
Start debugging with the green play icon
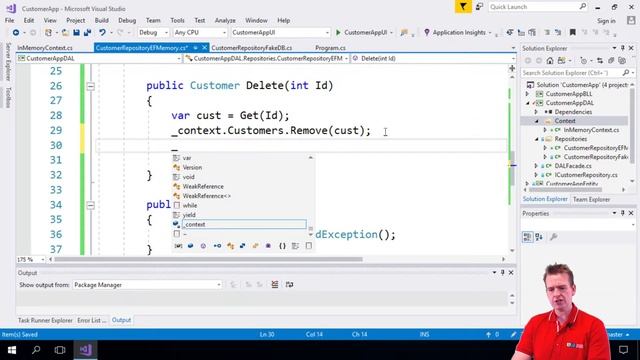tap(338, 32)
